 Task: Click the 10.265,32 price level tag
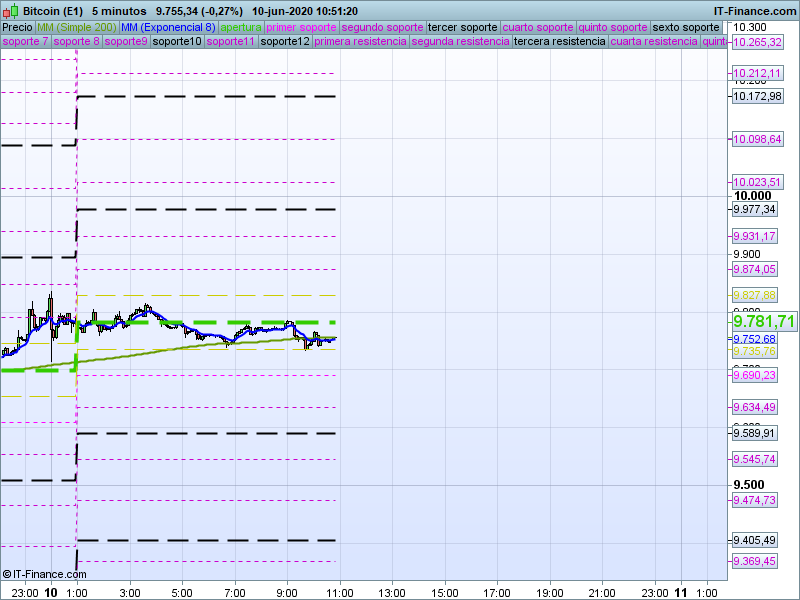click(x=757, y=42)
